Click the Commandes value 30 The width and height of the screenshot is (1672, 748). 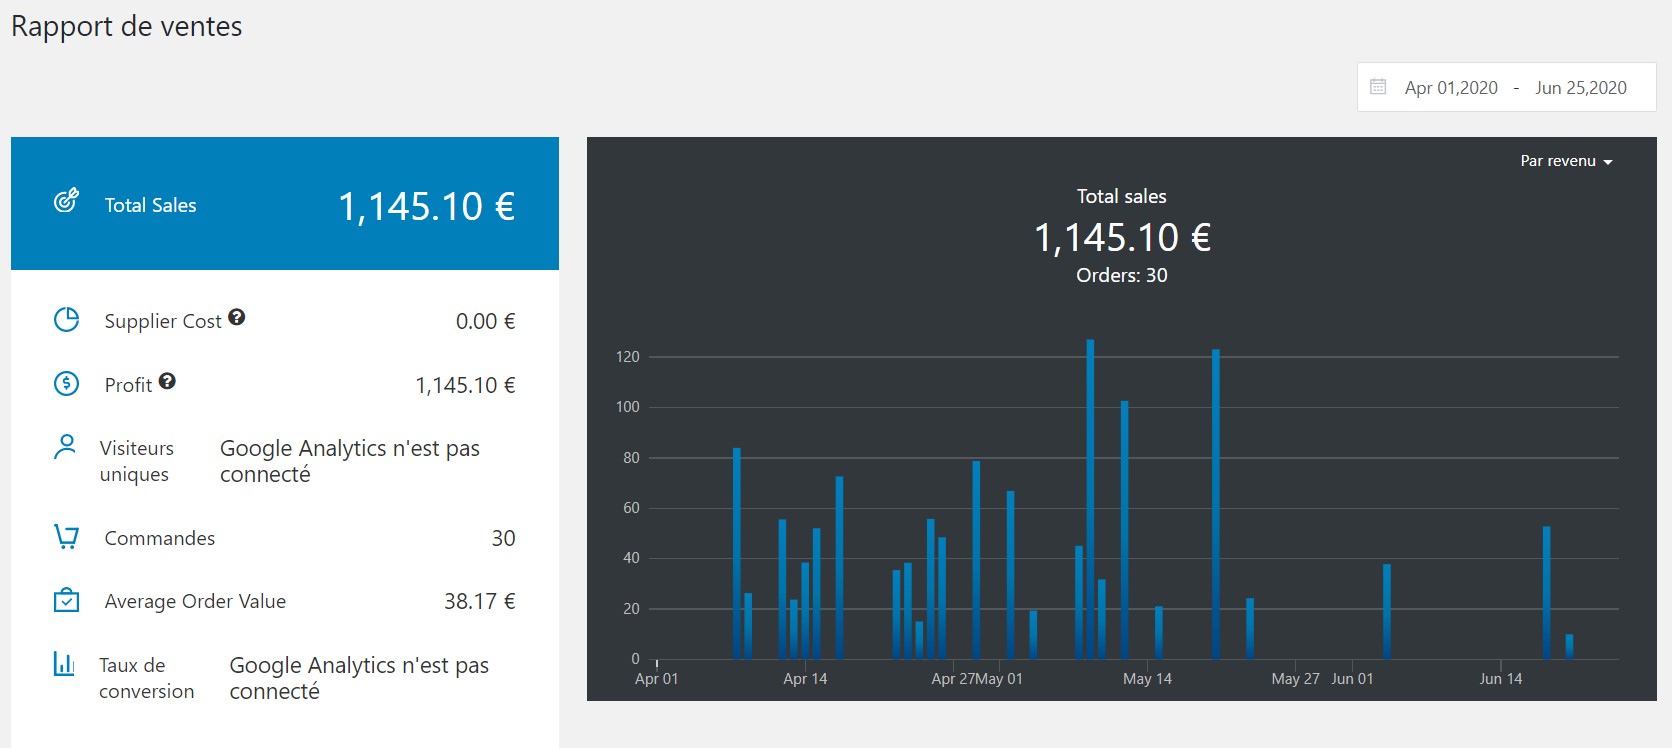coord(504,538)
